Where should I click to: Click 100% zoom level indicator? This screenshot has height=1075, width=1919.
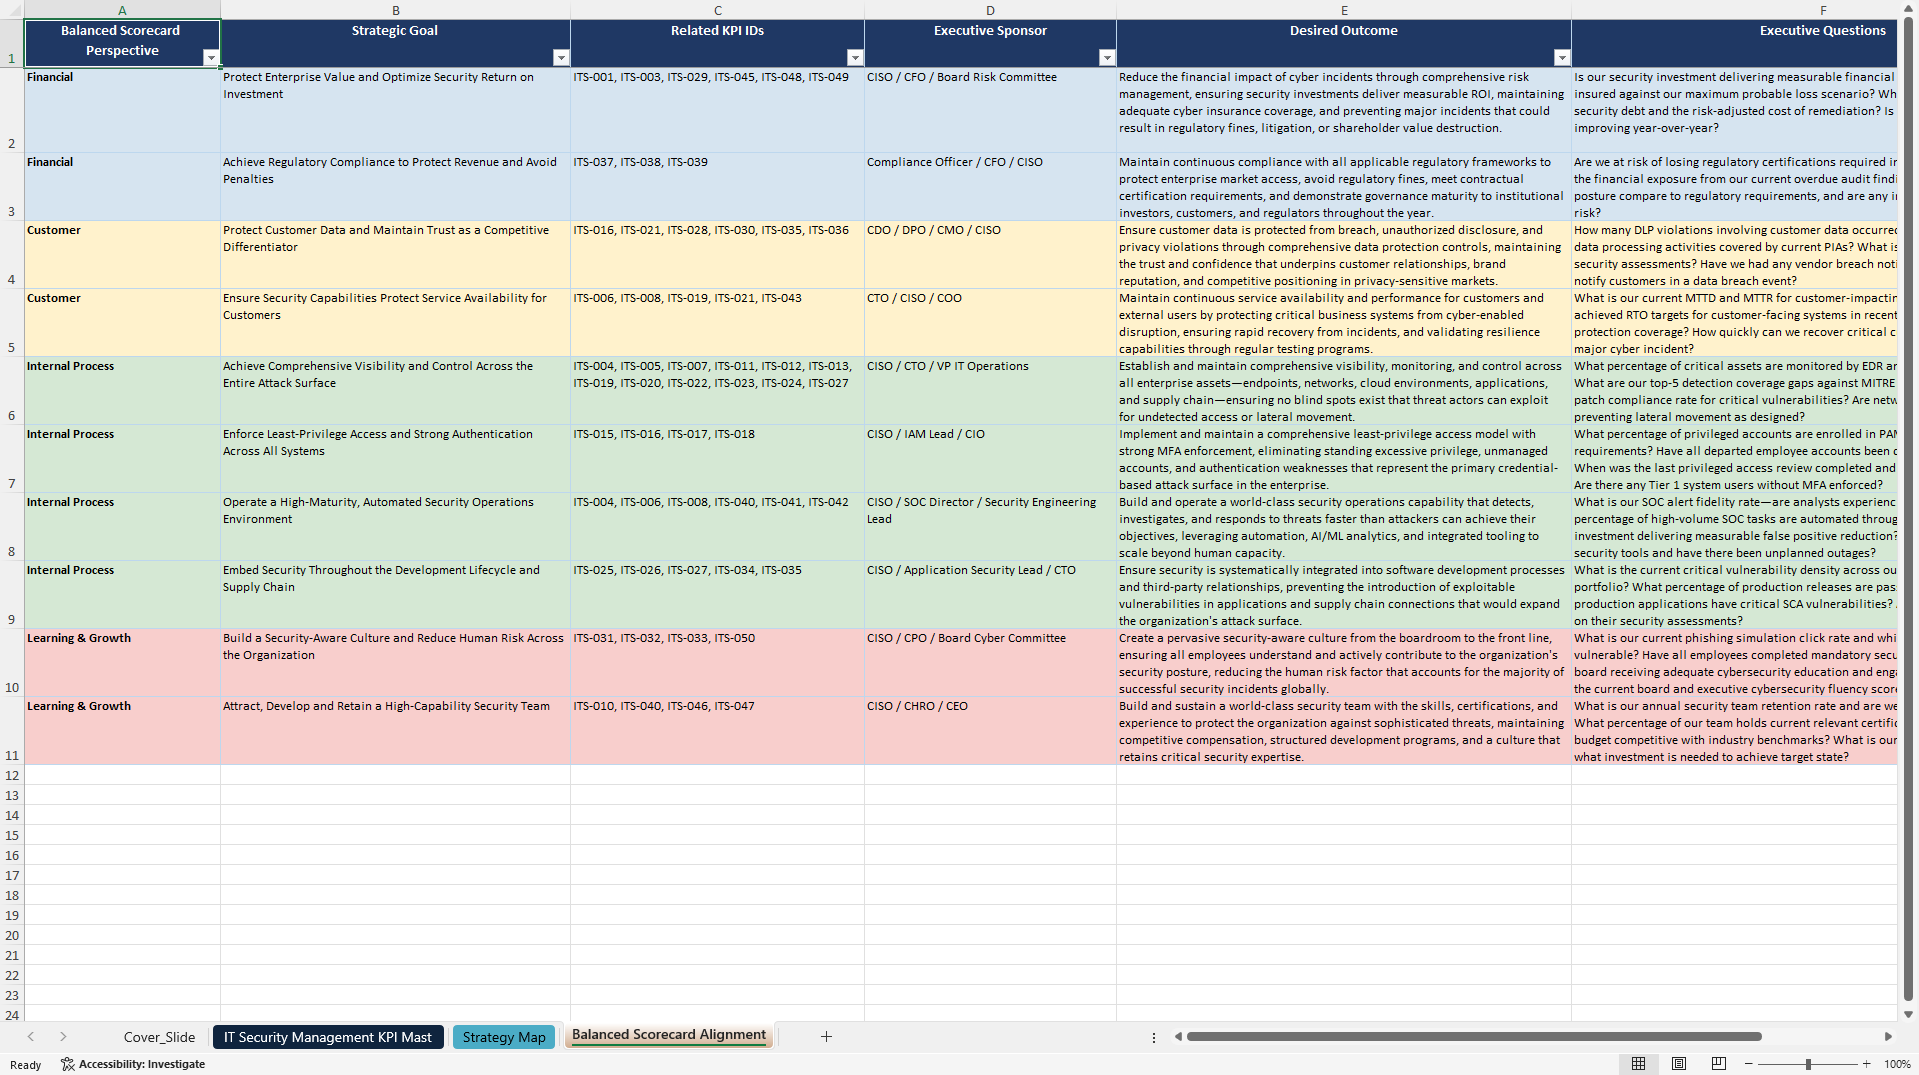click(1897, 1064)
